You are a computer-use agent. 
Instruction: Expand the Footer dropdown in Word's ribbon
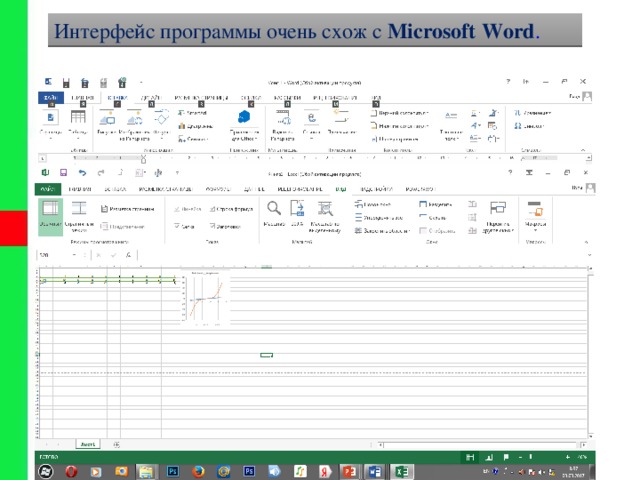coord(400,126)
